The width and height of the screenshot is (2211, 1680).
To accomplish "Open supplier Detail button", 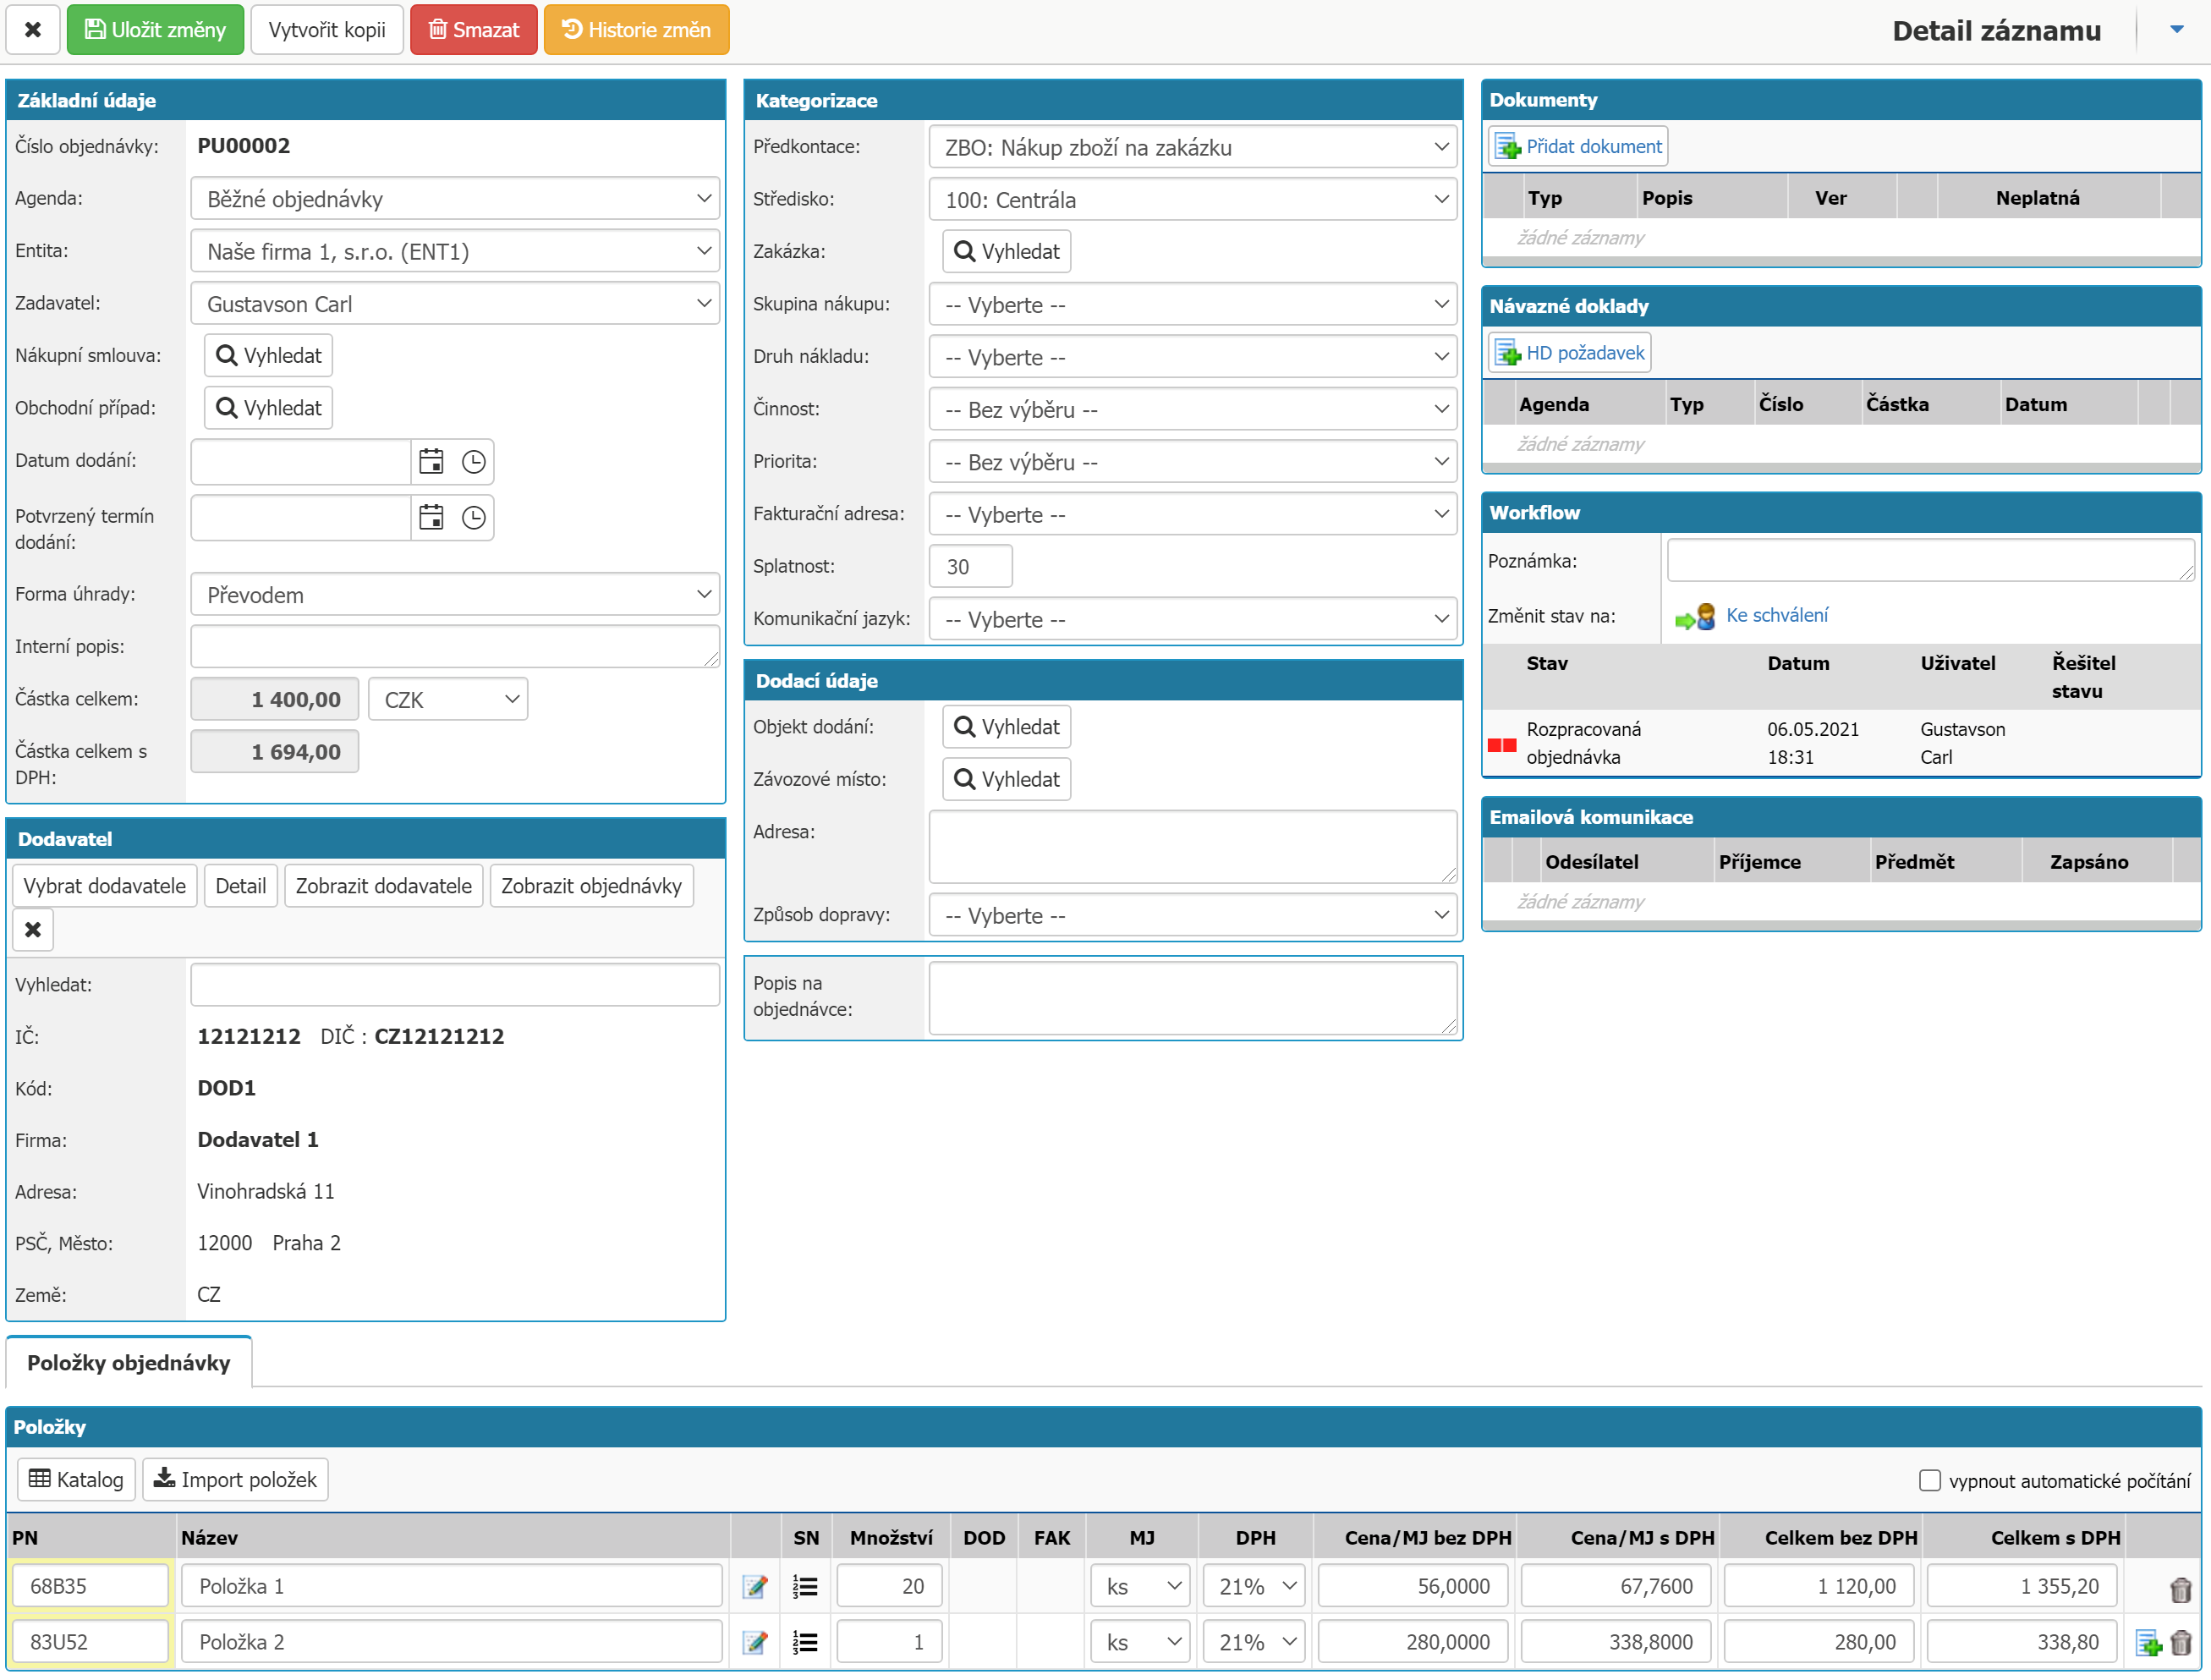I will (241, 886).
